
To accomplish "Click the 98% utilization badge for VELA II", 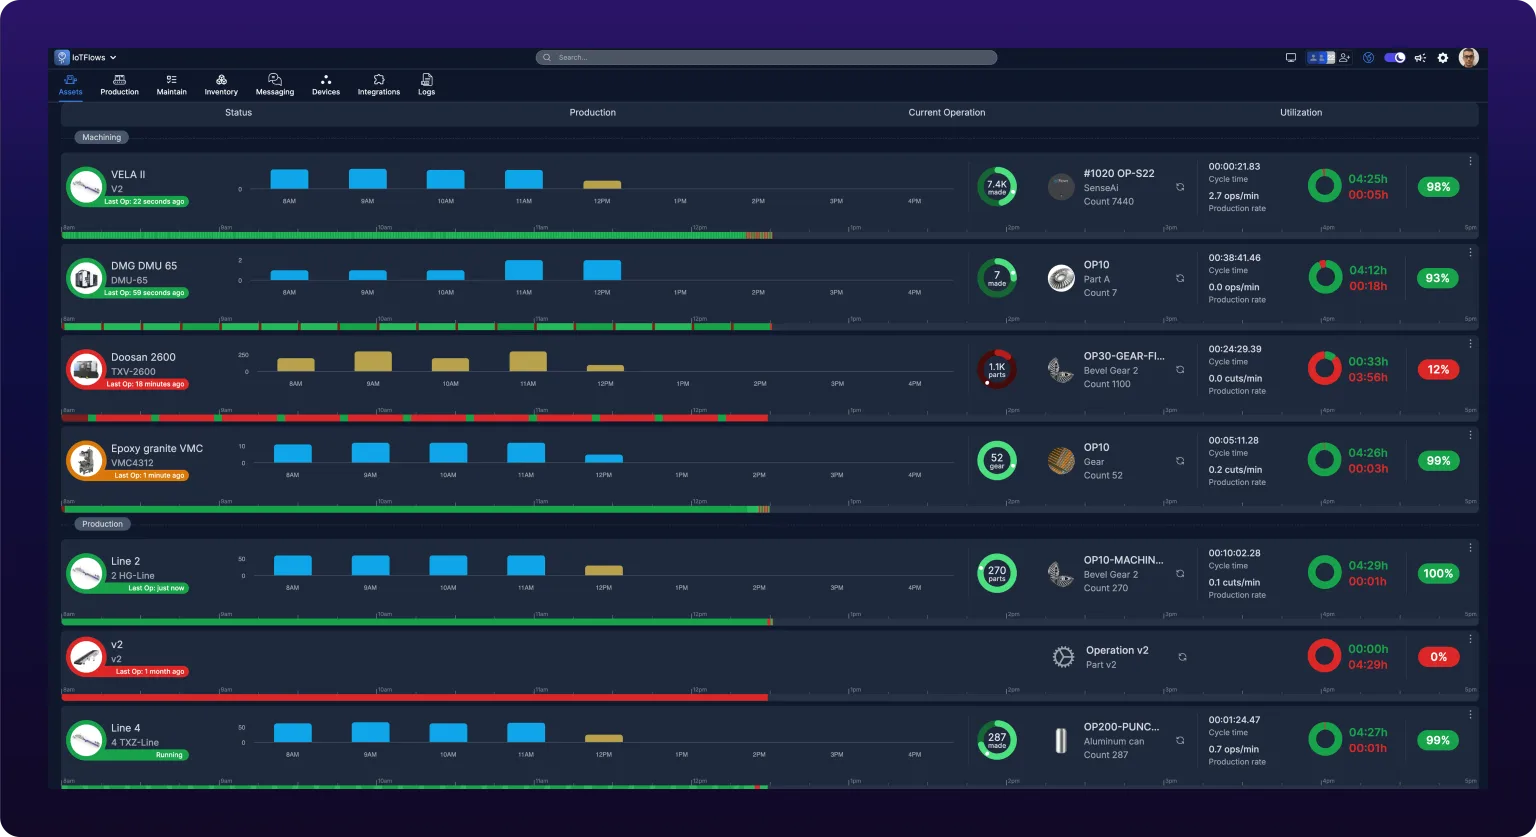I will click(x=1438, y=187).
